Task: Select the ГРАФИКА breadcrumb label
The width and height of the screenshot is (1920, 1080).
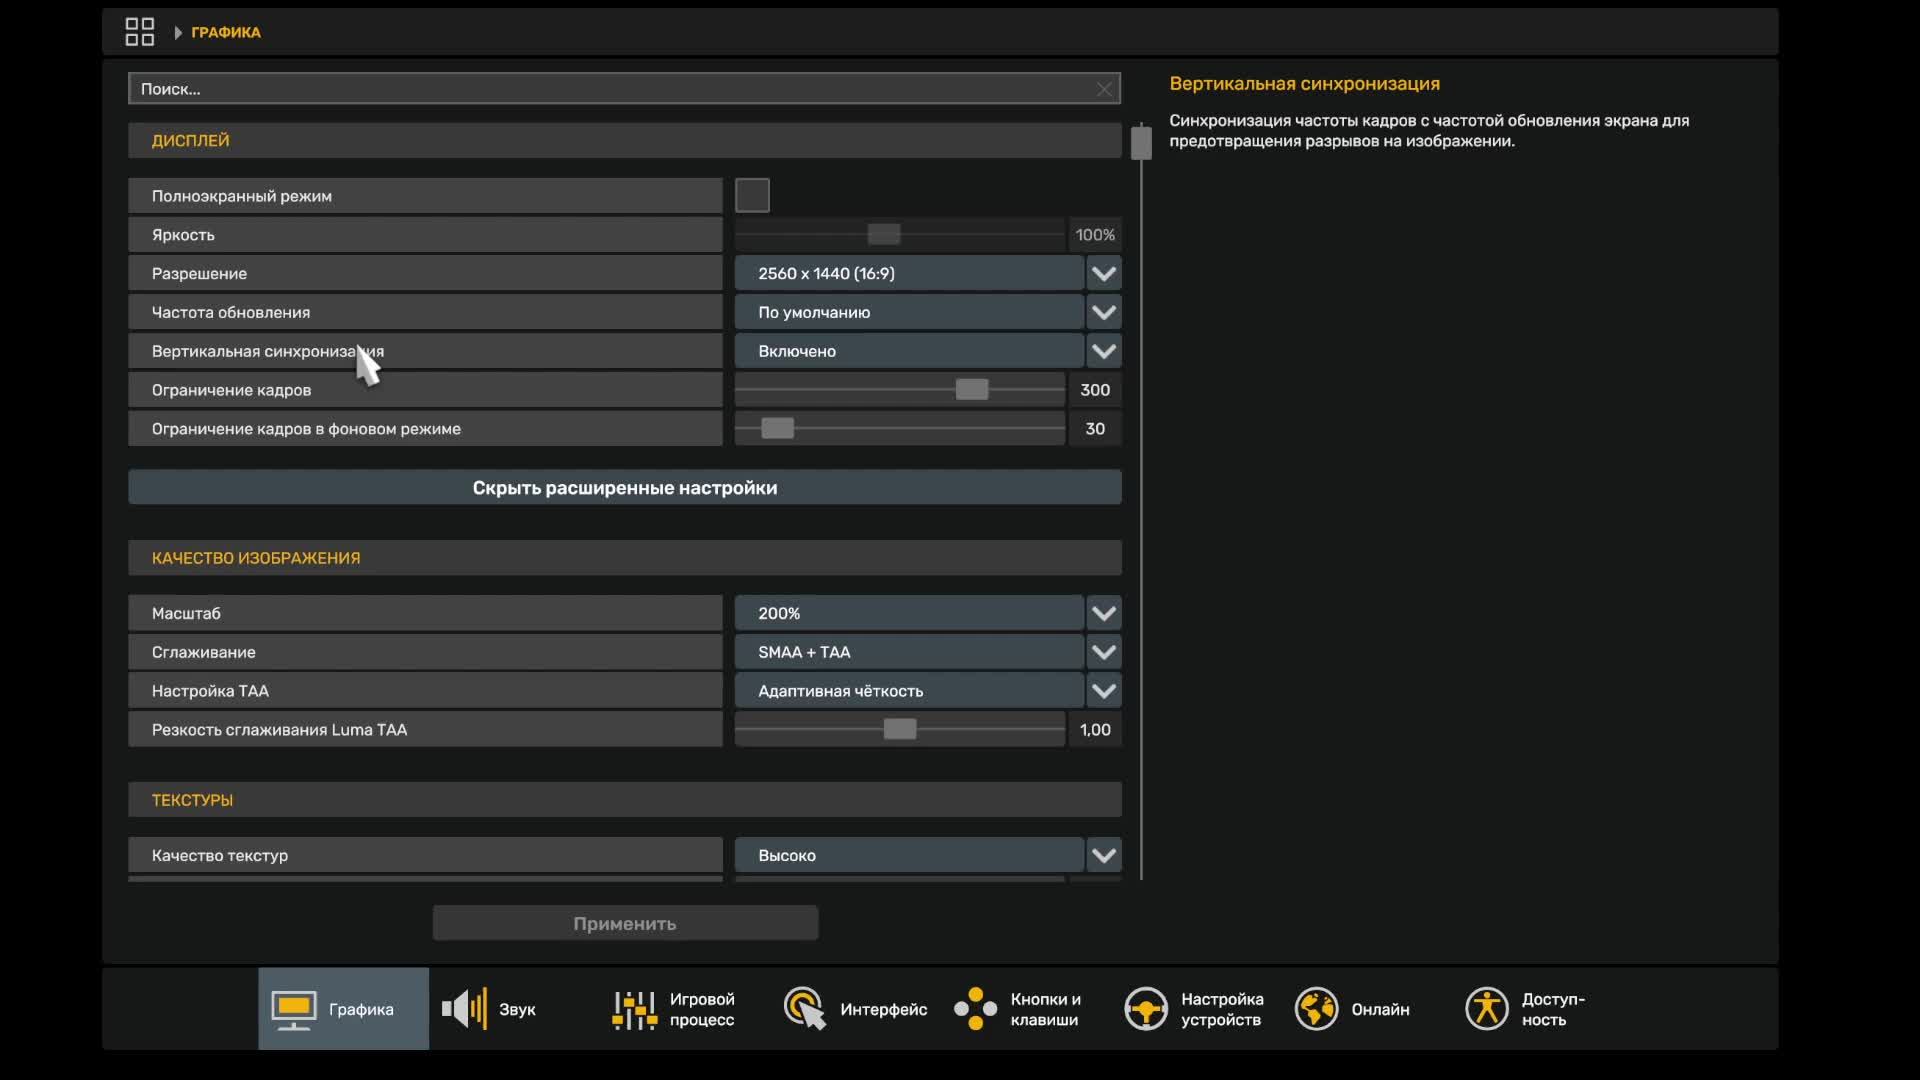Action: [x=226, y=32]
